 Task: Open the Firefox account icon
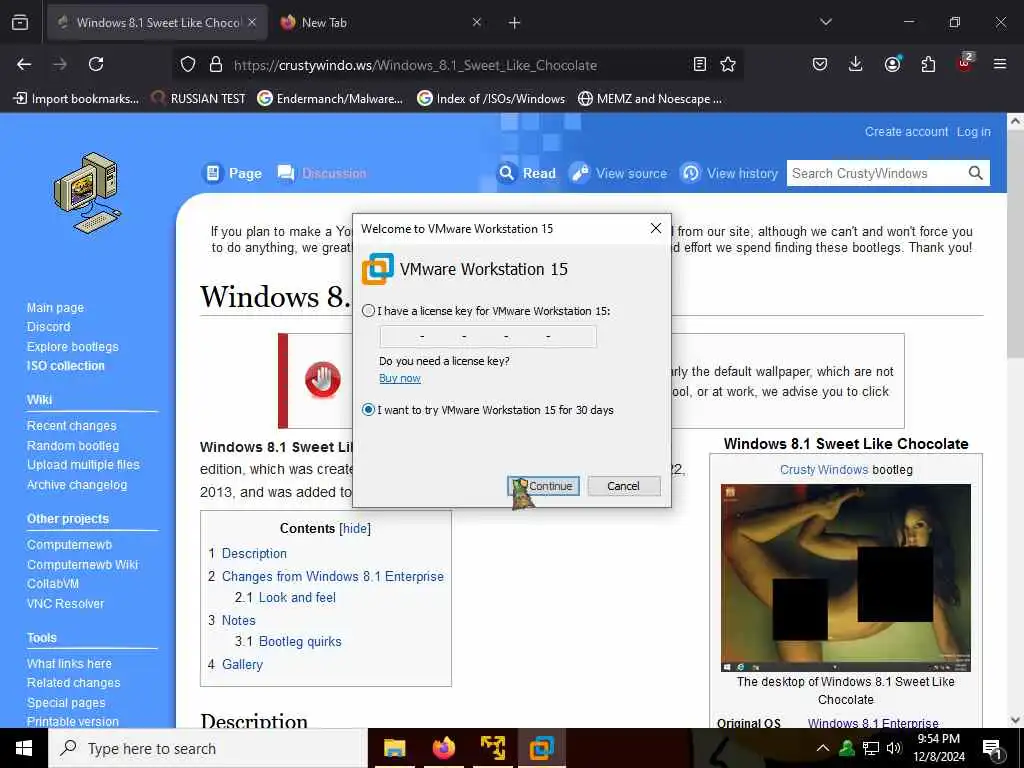(x=892, y=64)
